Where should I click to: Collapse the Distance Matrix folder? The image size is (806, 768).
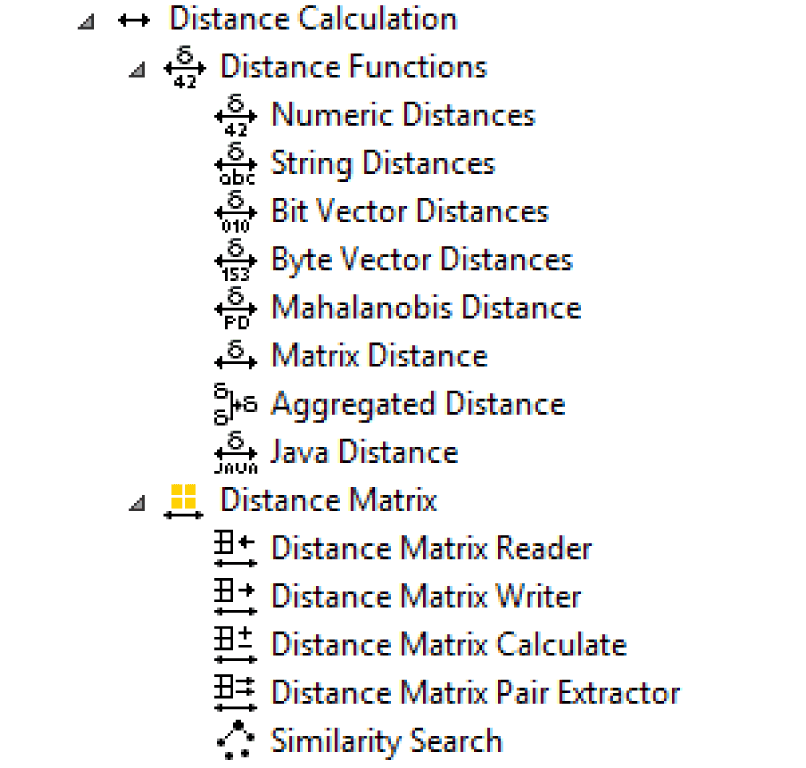(x=138, y=502)
